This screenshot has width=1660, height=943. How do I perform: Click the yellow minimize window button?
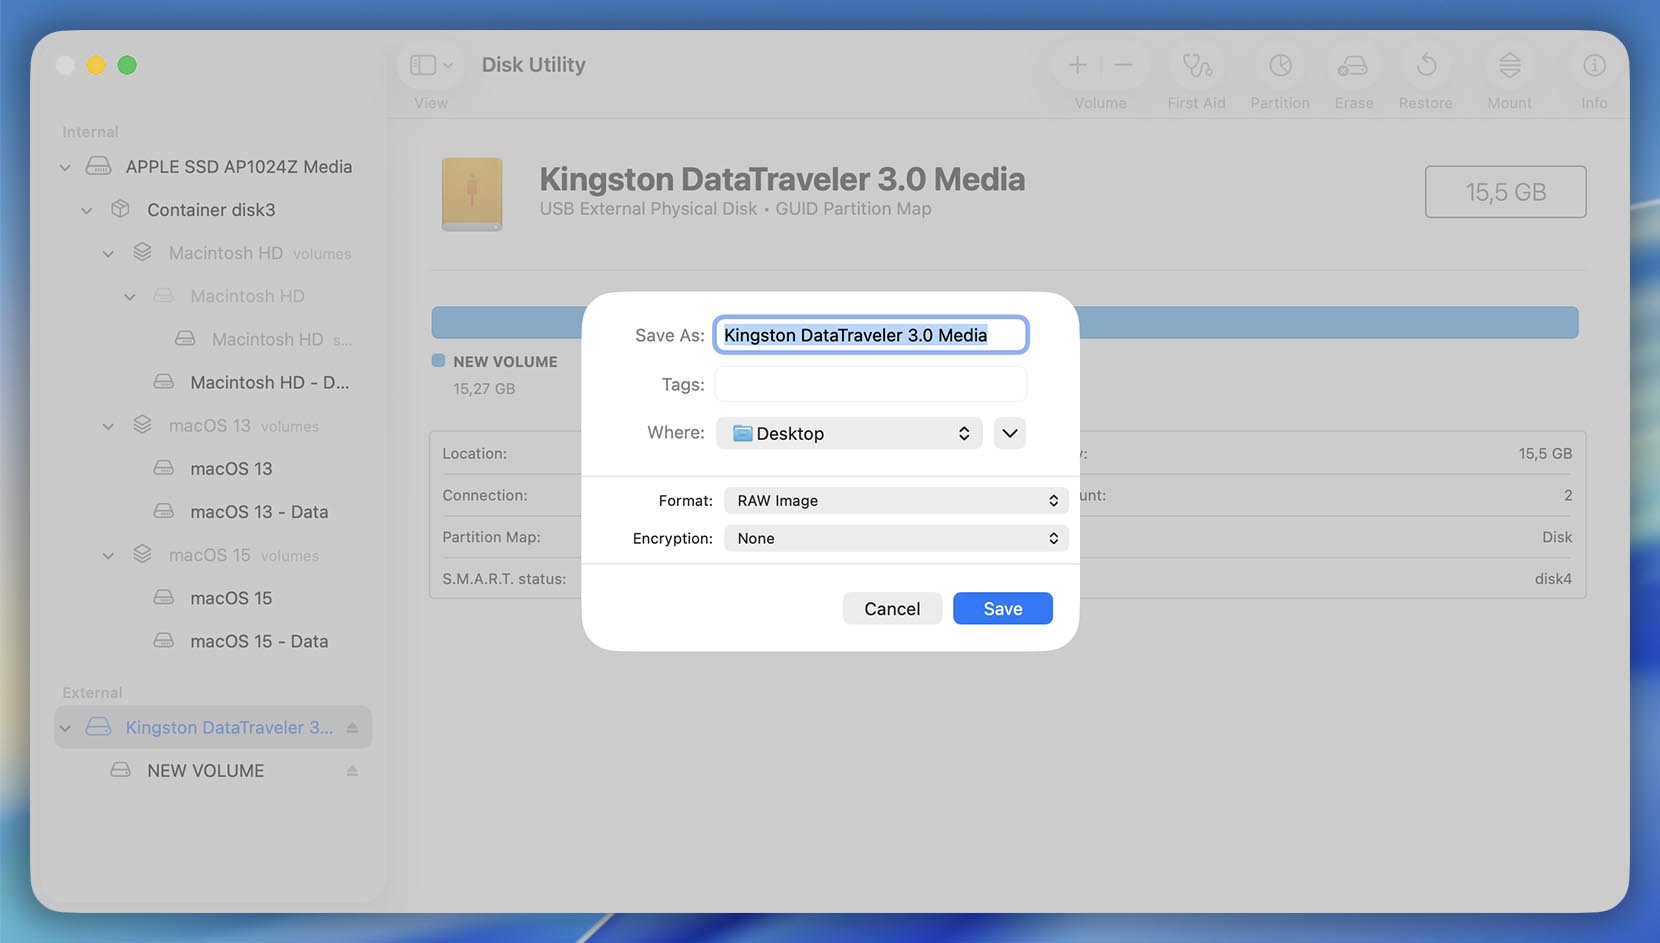pyautogui.click(x=96, y=65)
